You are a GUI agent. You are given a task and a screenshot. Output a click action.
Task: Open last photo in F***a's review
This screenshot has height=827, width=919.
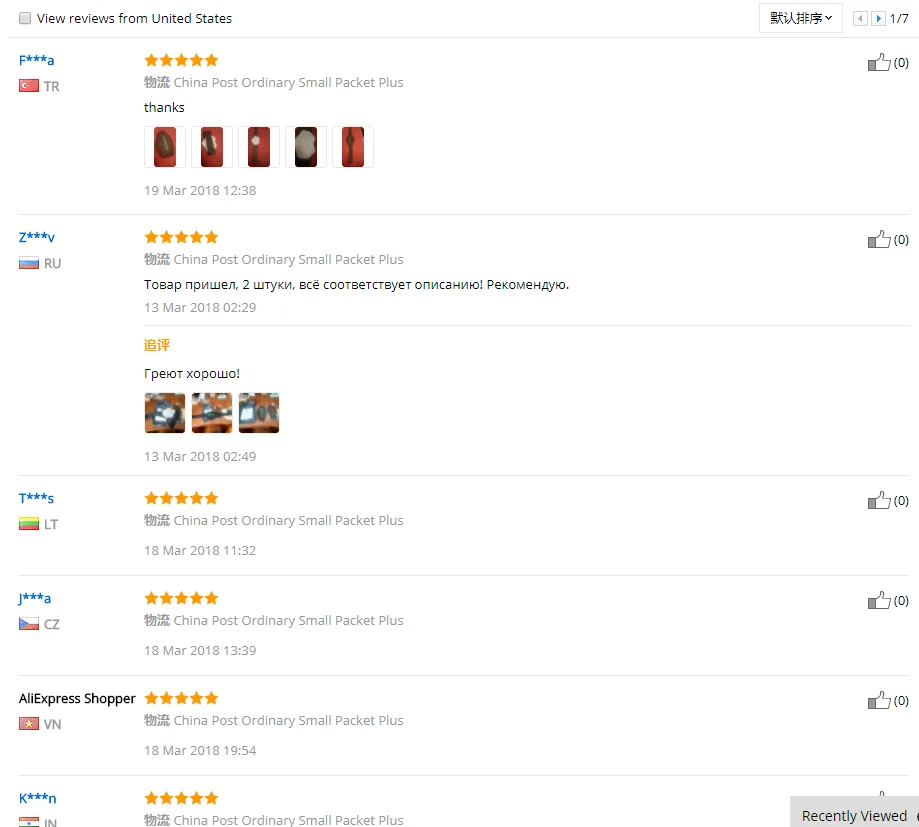coord(353,147)
